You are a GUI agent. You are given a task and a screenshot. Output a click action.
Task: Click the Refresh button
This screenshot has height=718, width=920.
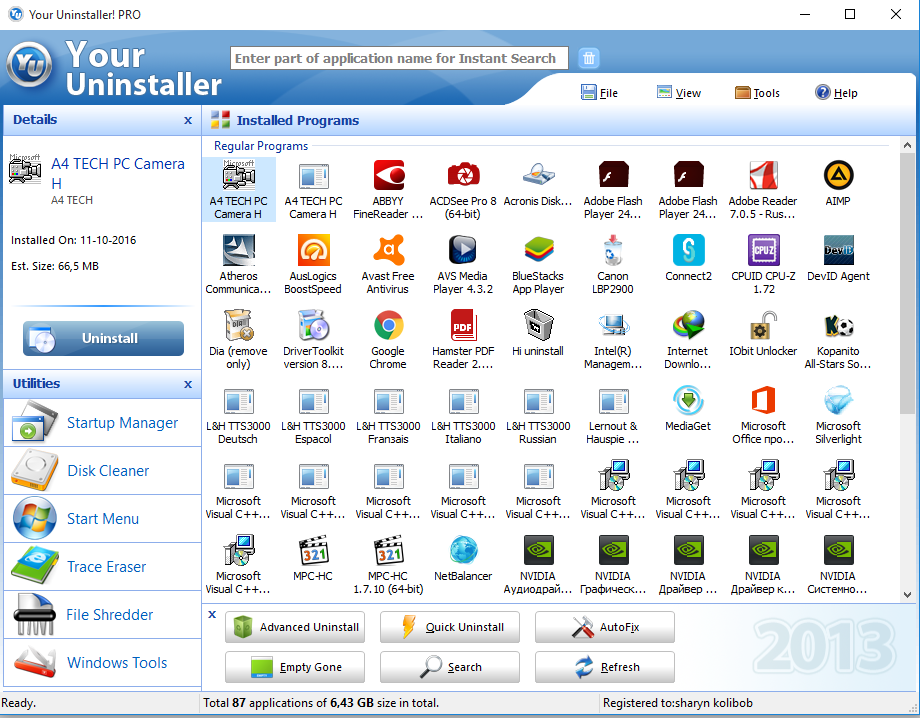click(x=604, y=667)
